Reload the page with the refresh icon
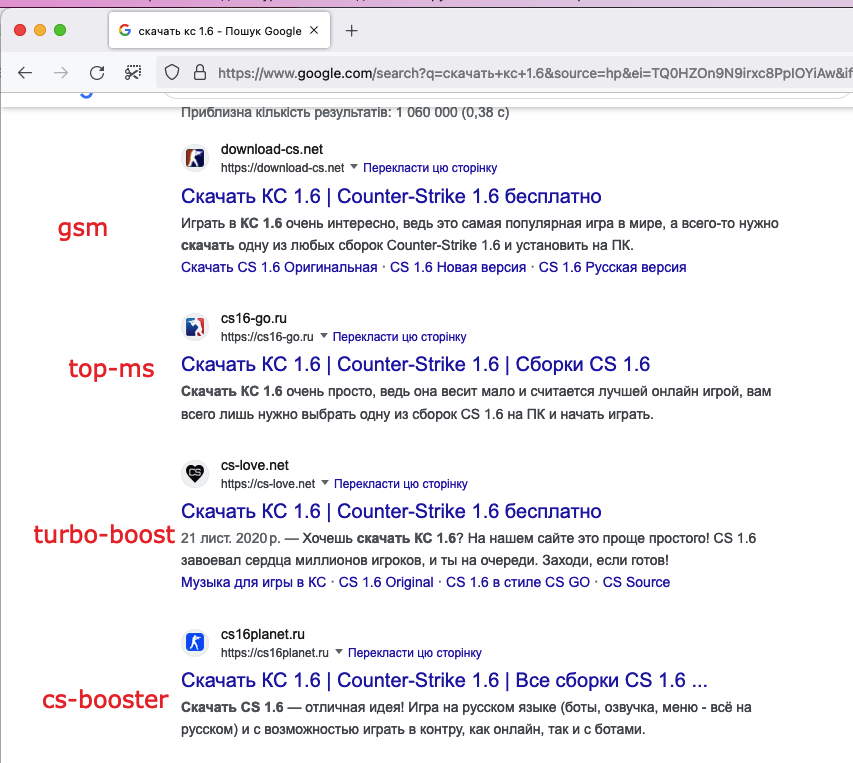The image size is (853, 763). coord(97,72)
